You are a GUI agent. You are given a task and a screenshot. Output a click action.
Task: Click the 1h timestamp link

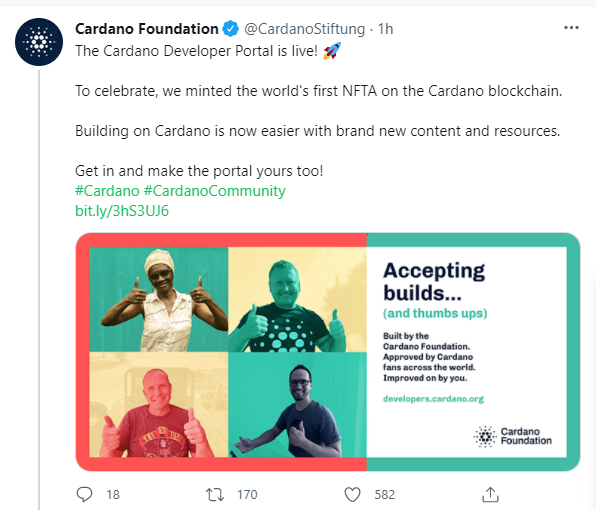pos(385,29)
